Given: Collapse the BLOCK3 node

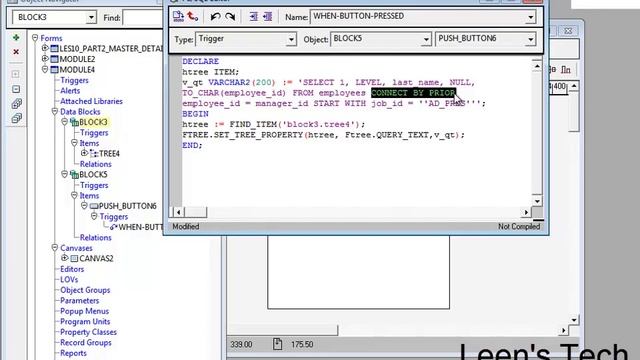Looking at the screenshot, I should (x=64, y=122).
